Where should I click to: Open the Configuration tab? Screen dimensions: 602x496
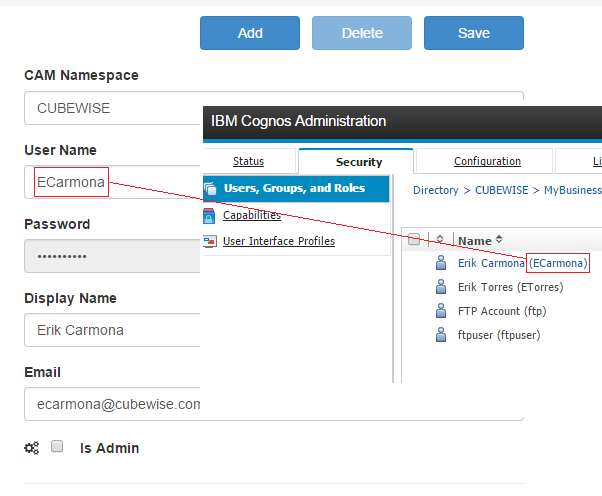487,161
